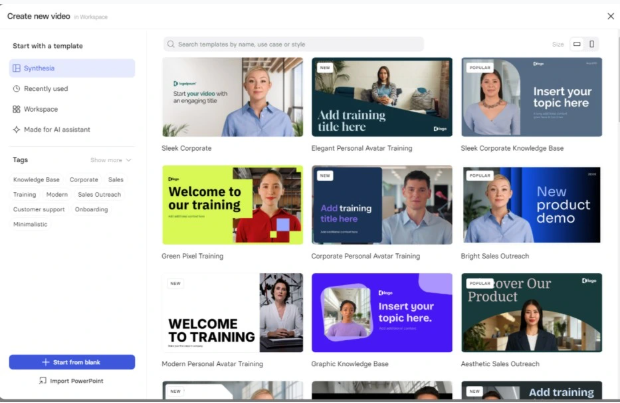
Task: Click 'Aesthetic Sales Outreach' title text
Action: click(x=500, y=364)
